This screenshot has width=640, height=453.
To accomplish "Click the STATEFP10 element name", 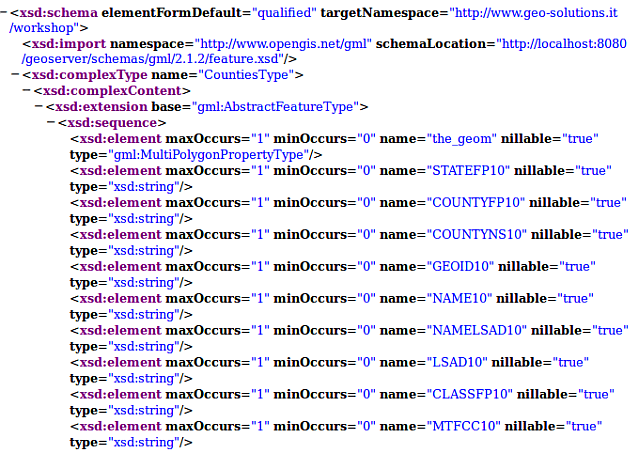I will pyautogui.click(x=468, y=171).
